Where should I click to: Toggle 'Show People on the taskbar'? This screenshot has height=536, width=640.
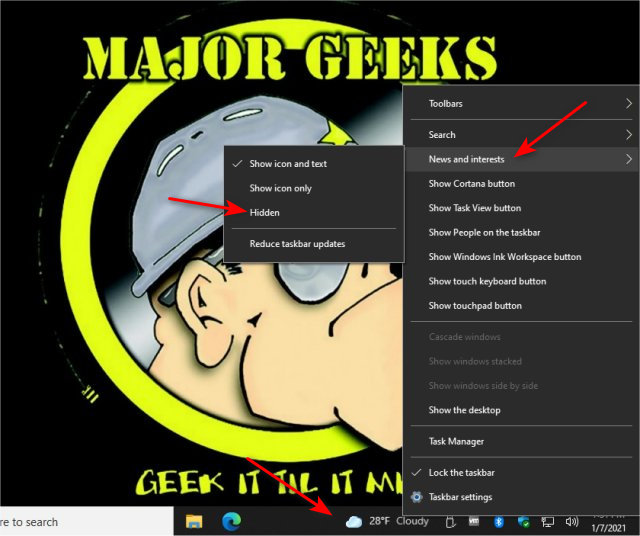pos(521,233)
